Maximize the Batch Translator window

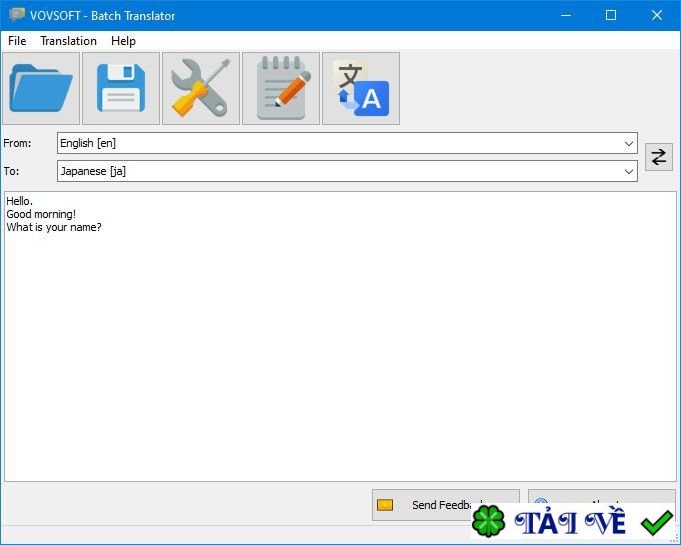611,15
